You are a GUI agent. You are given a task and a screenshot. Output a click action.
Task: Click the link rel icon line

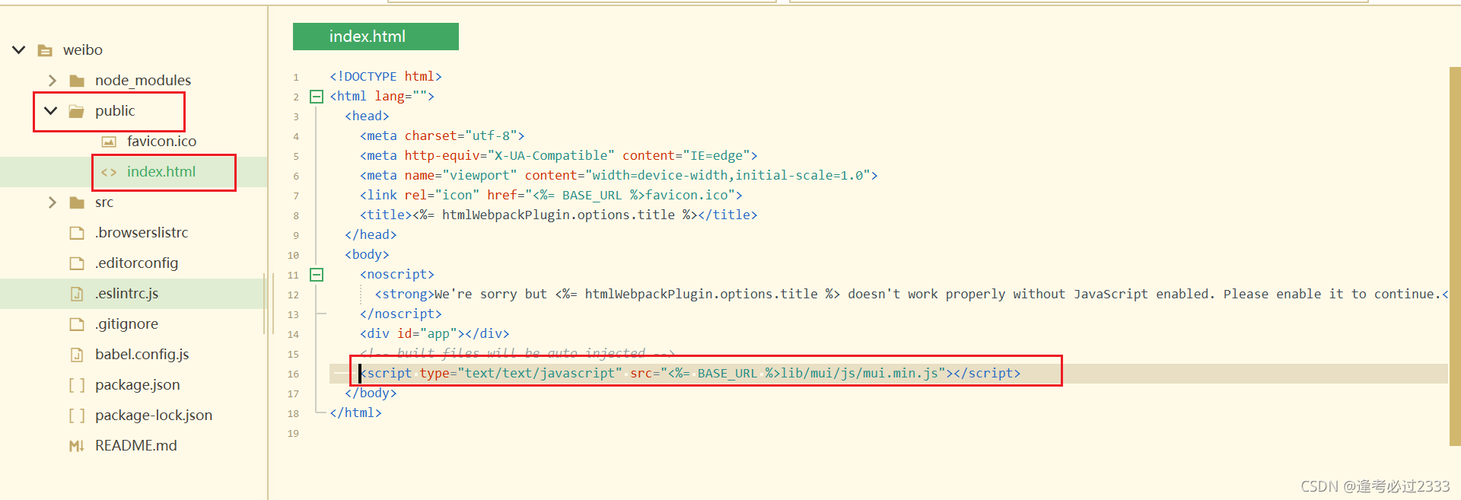[x=551, y=195]
